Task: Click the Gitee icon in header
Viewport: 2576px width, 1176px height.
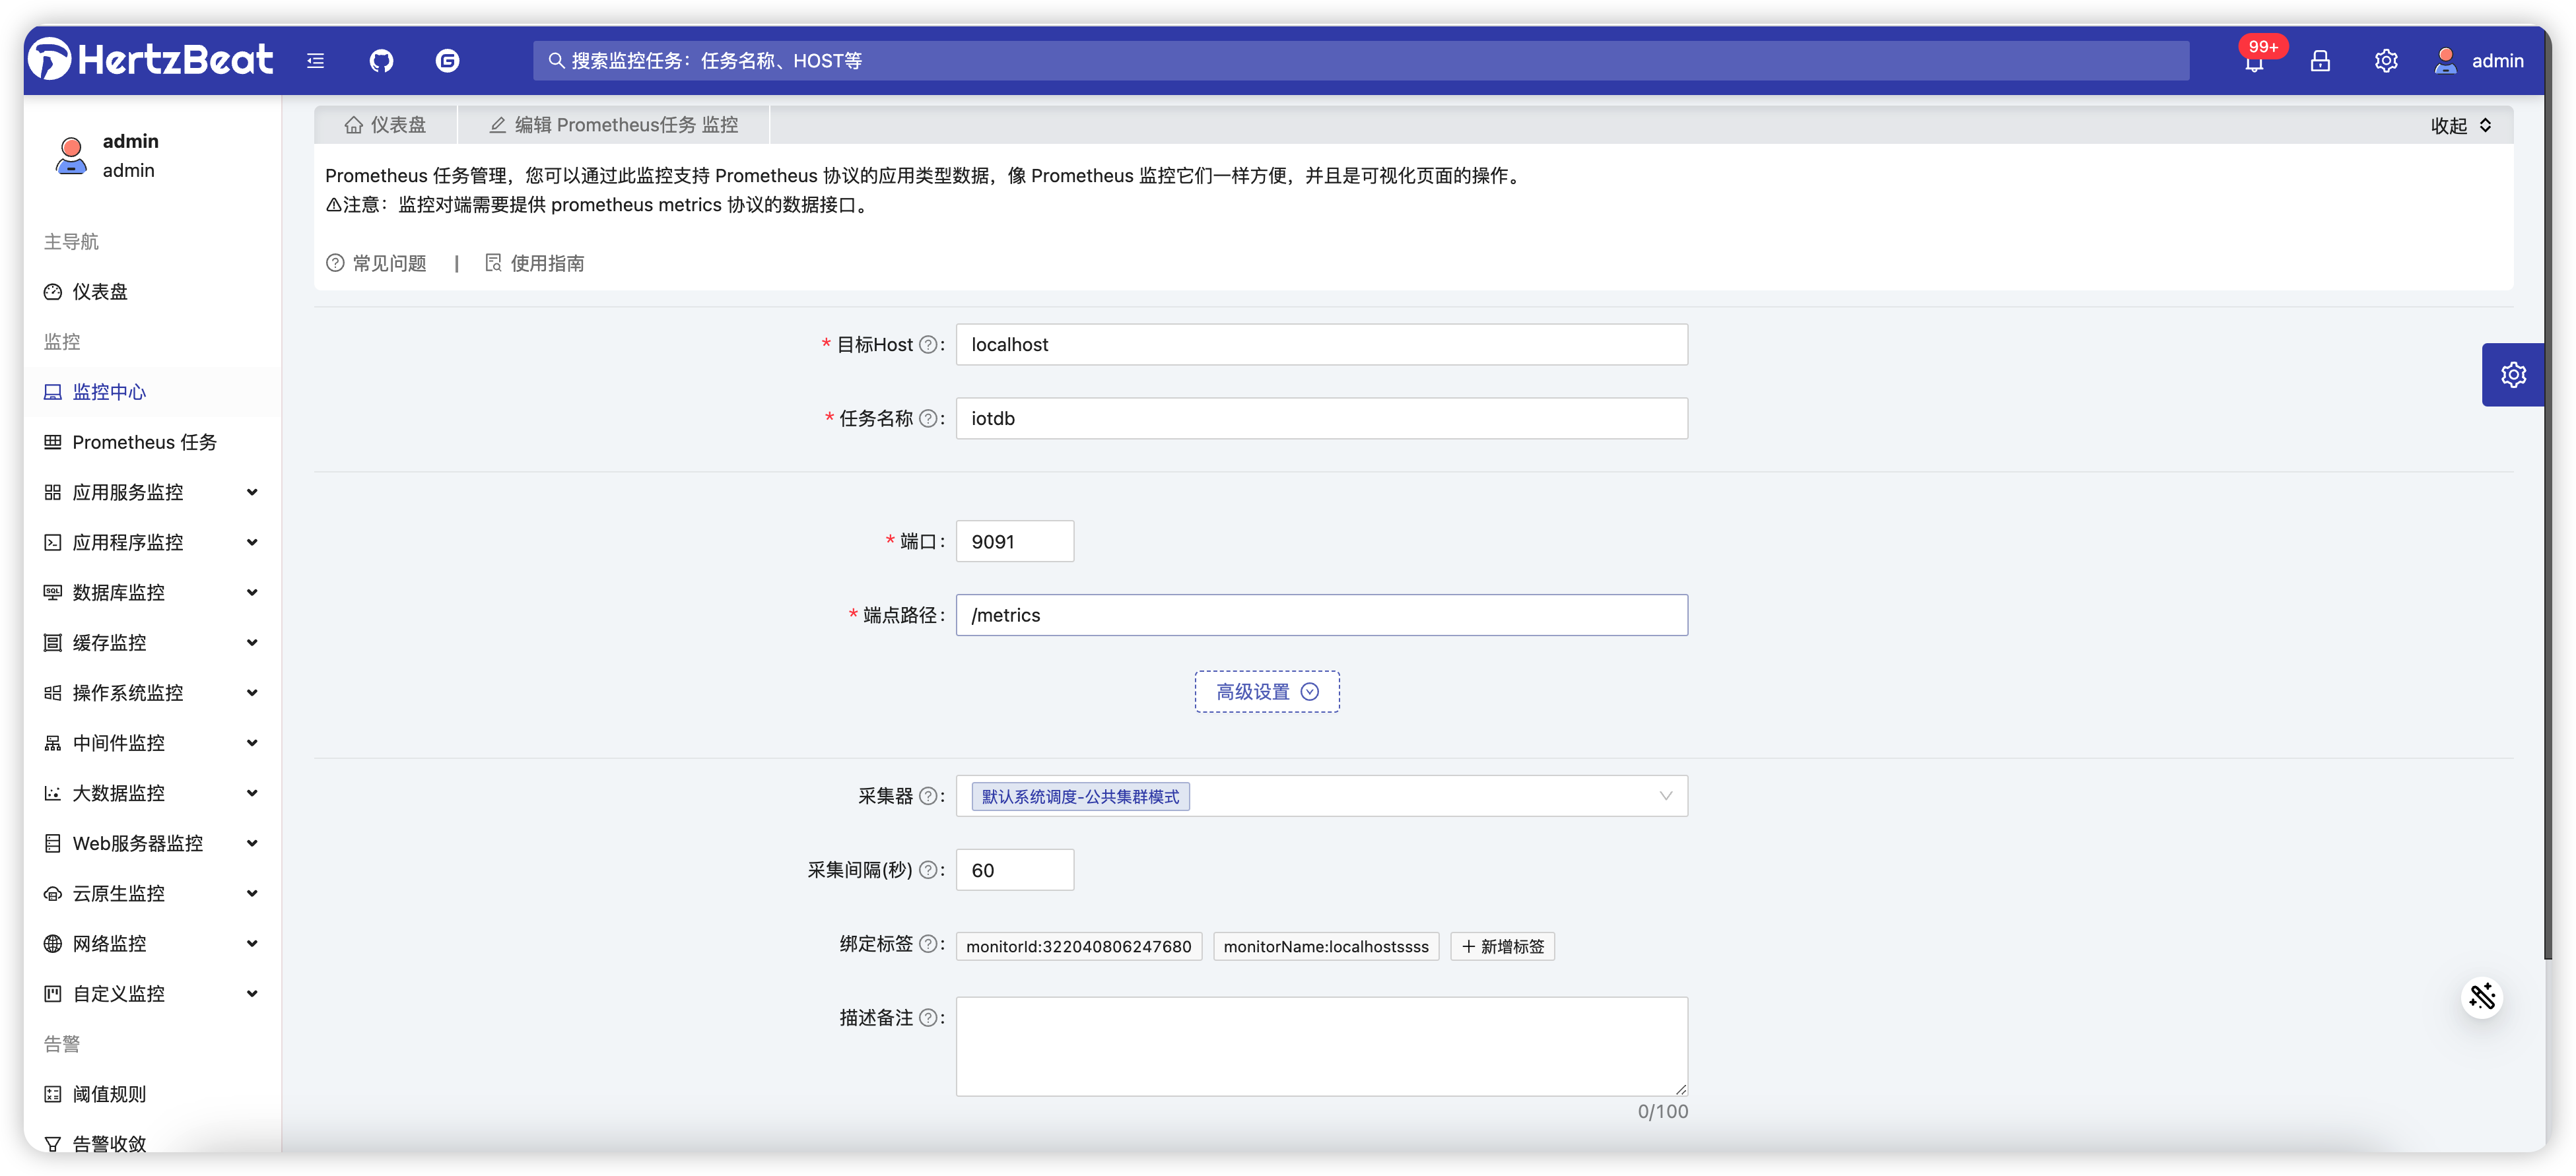Action: click(447, 61)
